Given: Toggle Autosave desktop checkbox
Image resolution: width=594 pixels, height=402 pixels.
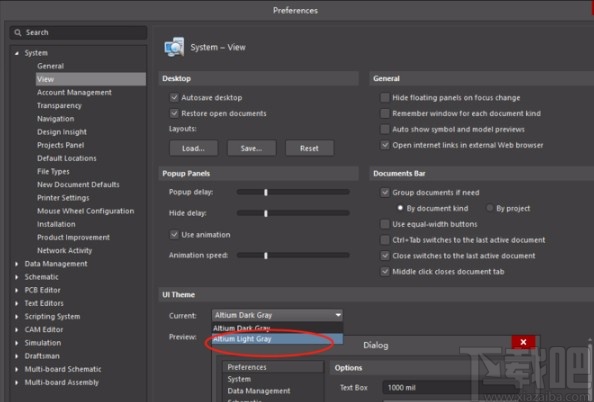Looking at the screenshot, I should (174, 98).
